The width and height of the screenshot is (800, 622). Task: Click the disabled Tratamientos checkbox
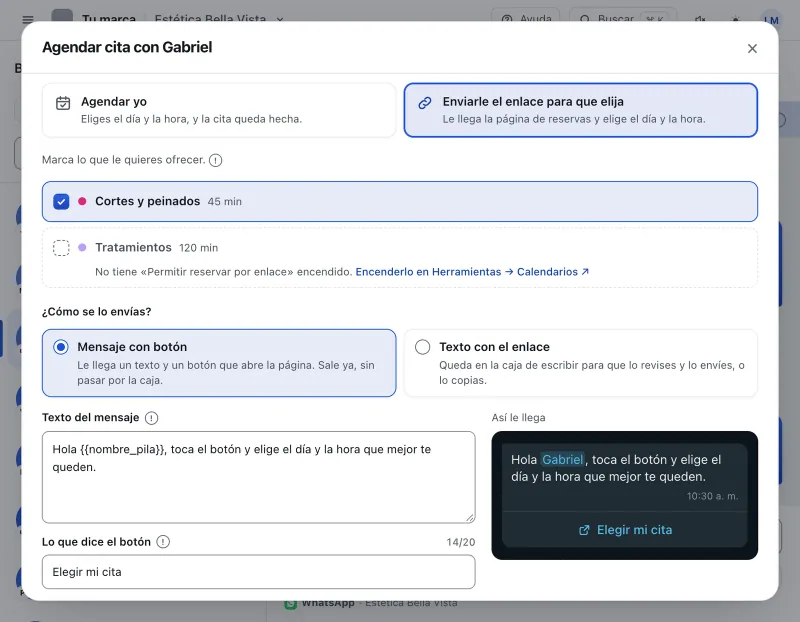click(x=61, y=247)
